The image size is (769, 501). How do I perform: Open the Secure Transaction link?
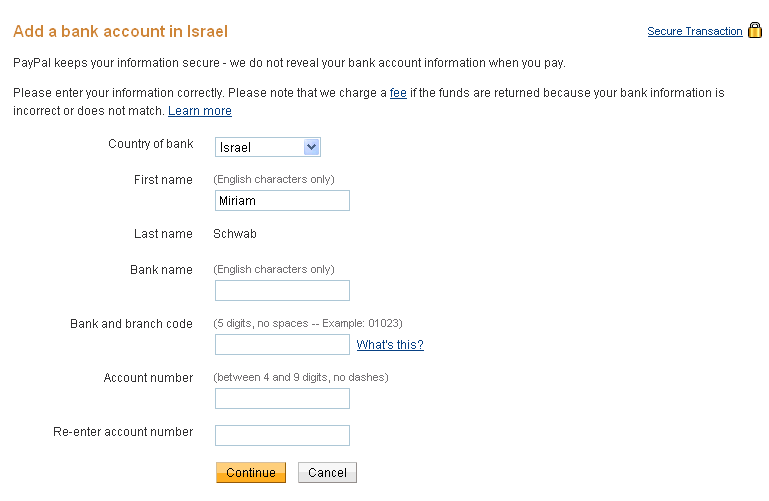(694, 32)
